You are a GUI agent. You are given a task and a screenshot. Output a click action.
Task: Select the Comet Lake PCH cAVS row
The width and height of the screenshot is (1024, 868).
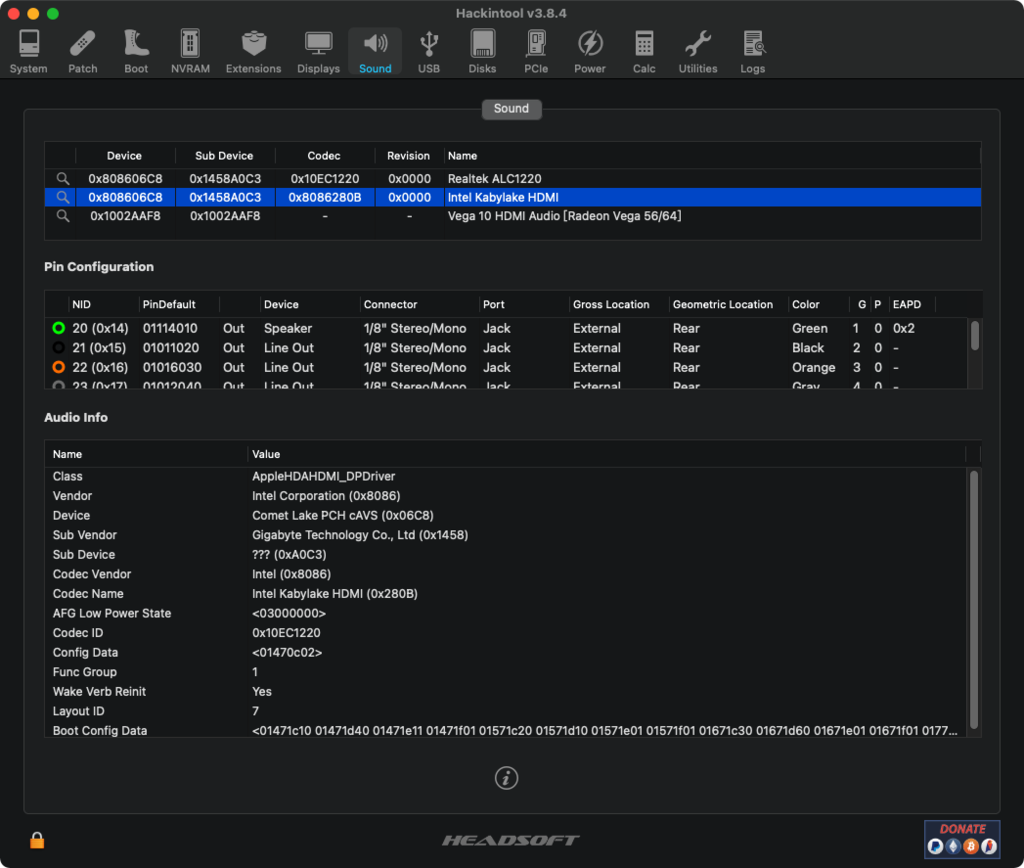point(505,515)
